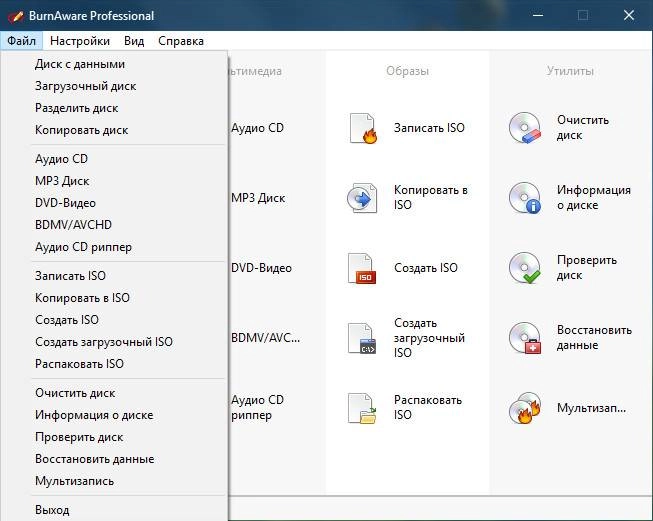Screen dimensions: 653x521
Task: Open Восстановить данные label in Утилиты column
Action: (x=594, y=337)
